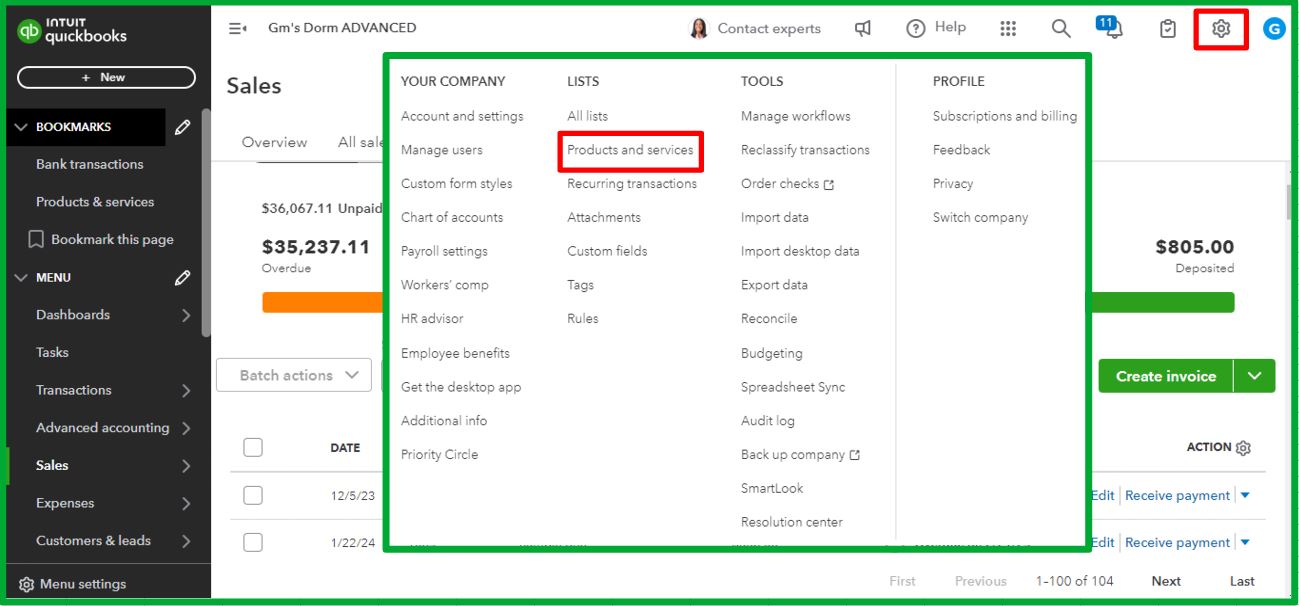Open the apps grid icon
The height and width of the screenshot is (606, 1299).
click(x=1008, y=29)
